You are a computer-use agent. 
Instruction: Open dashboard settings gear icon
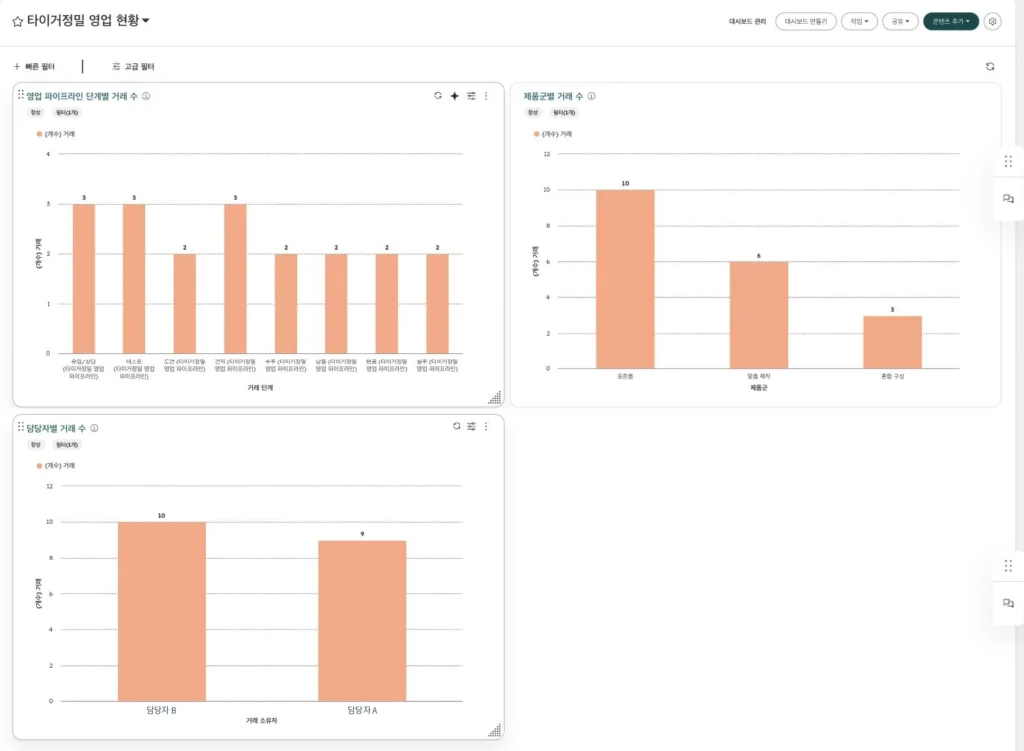point(992,22)
